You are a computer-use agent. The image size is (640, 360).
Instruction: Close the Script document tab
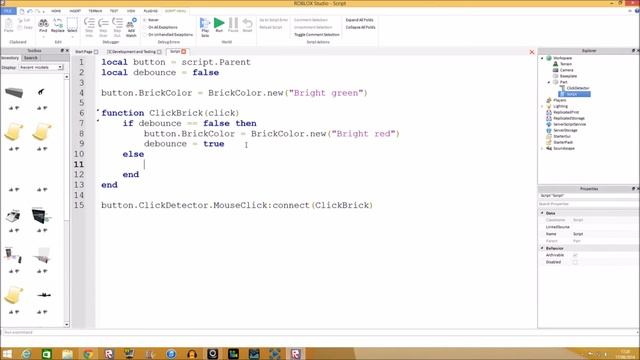(184, 51)
